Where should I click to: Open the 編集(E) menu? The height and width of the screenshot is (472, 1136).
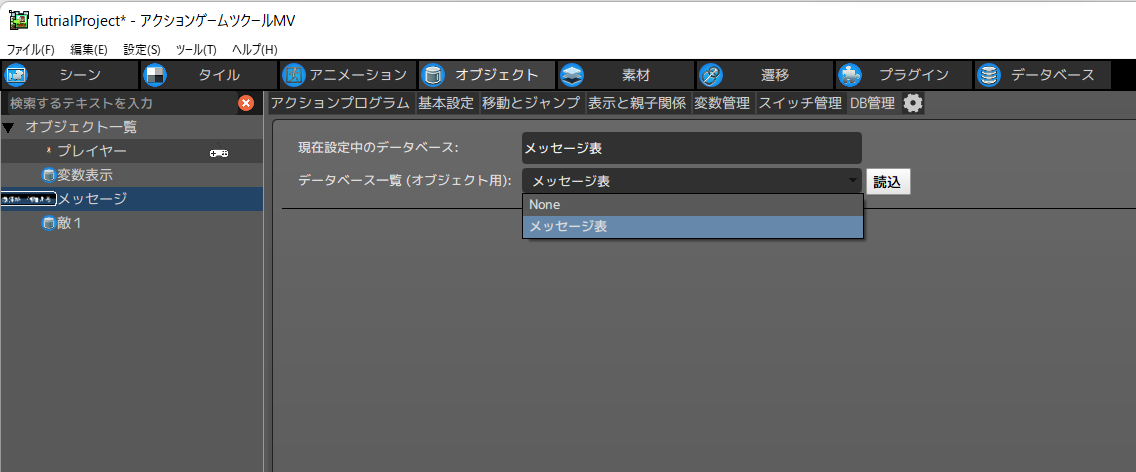tap(88, 49)
